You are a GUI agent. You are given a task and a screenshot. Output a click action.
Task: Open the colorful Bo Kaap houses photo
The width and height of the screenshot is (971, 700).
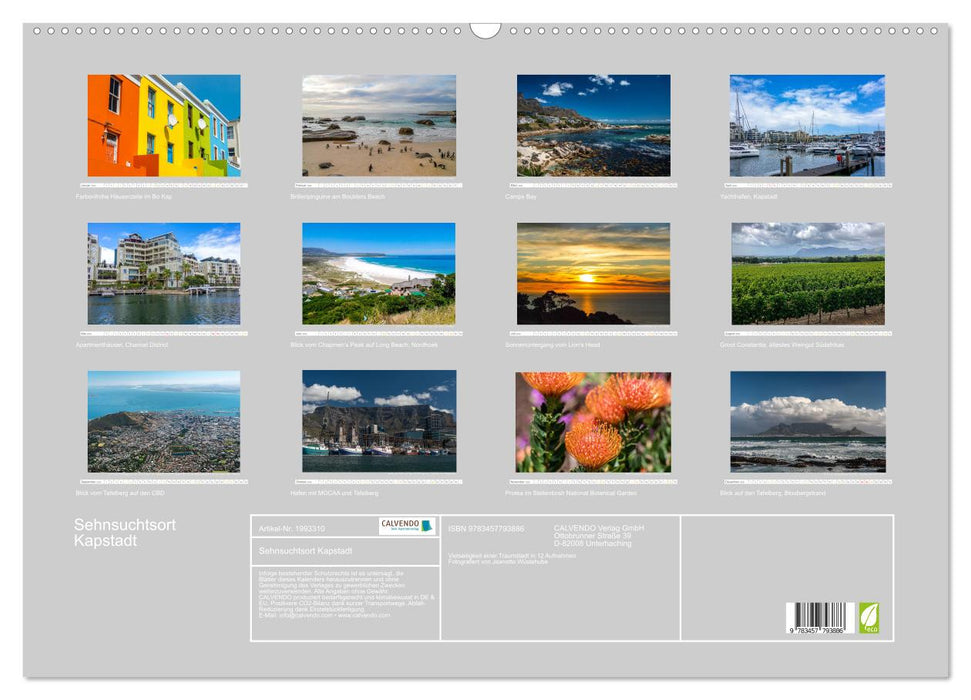coord(164,126)
